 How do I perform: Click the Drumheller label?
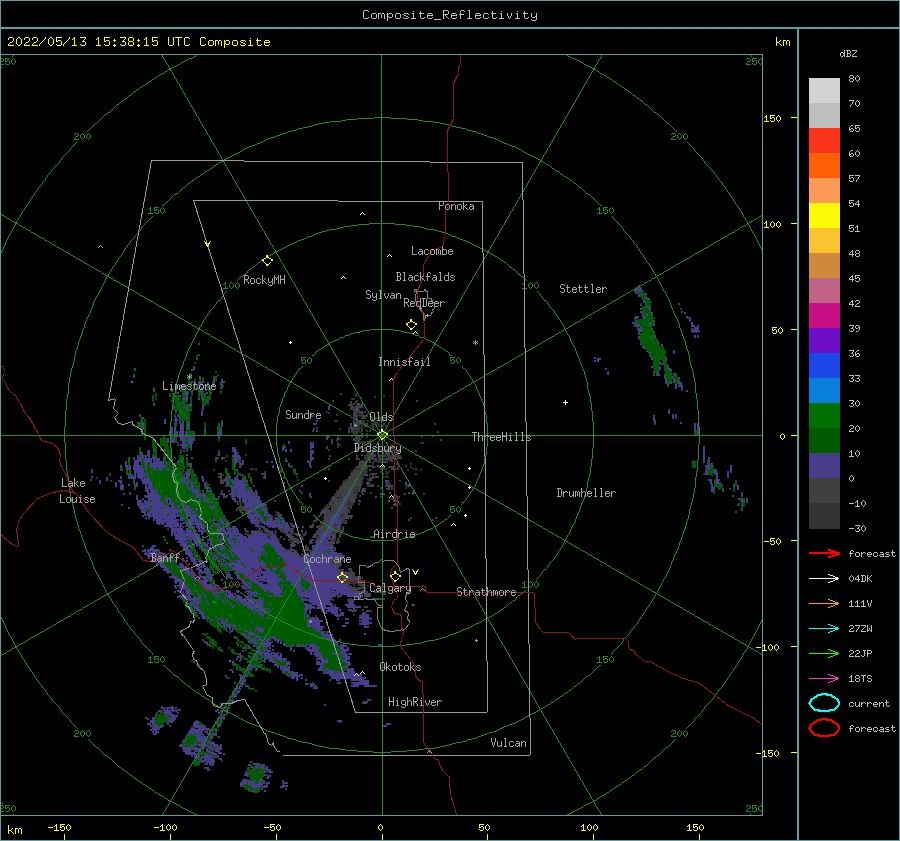coord(586,493)
